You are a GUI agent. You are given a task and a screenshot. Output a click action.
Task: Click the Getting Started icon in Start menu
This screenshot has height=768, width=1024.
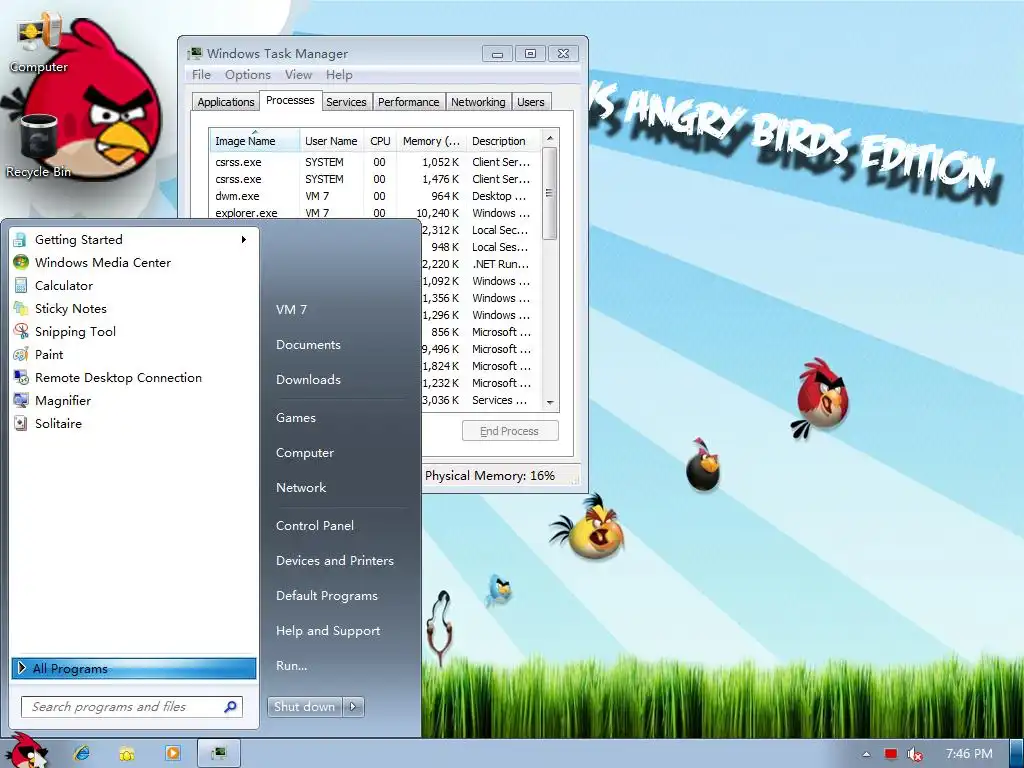tap(20, 240)
